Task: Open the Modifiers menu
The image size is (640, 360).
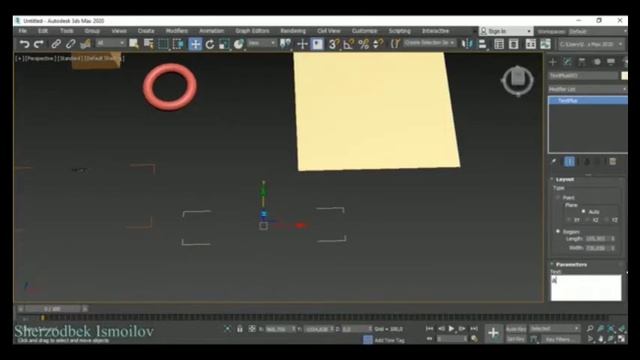Action: point(177,31)
